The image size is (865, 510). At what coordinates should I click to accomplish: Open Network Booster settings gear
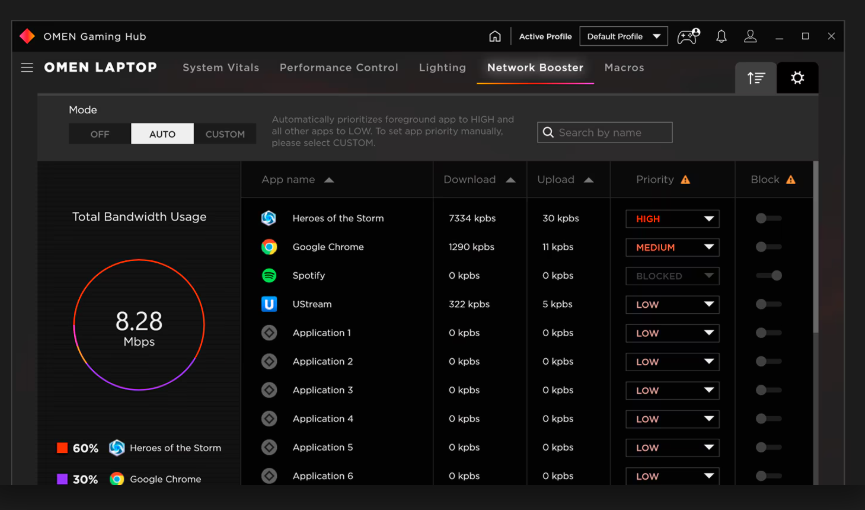tap(798, 78)
